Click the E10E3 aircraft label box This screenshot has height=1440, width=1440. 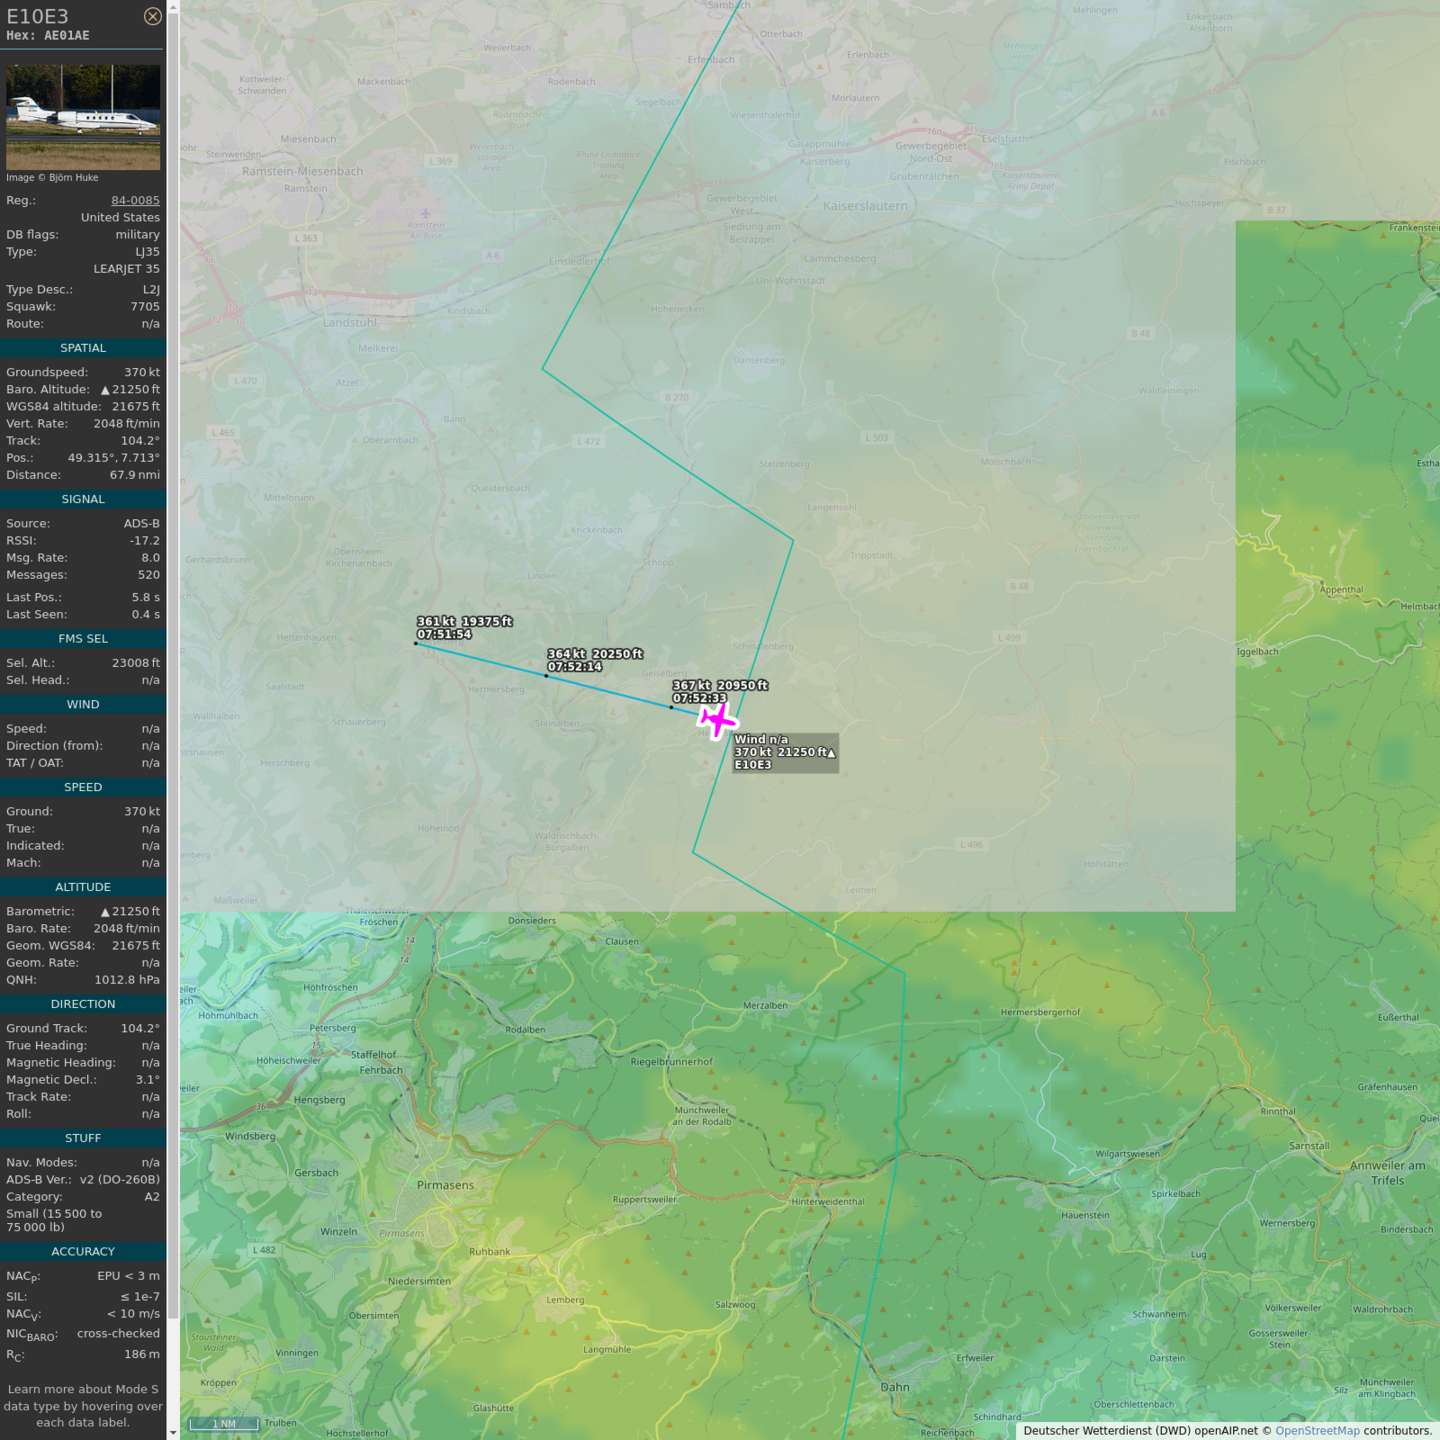pyautogui.click(x=785, y=752)
